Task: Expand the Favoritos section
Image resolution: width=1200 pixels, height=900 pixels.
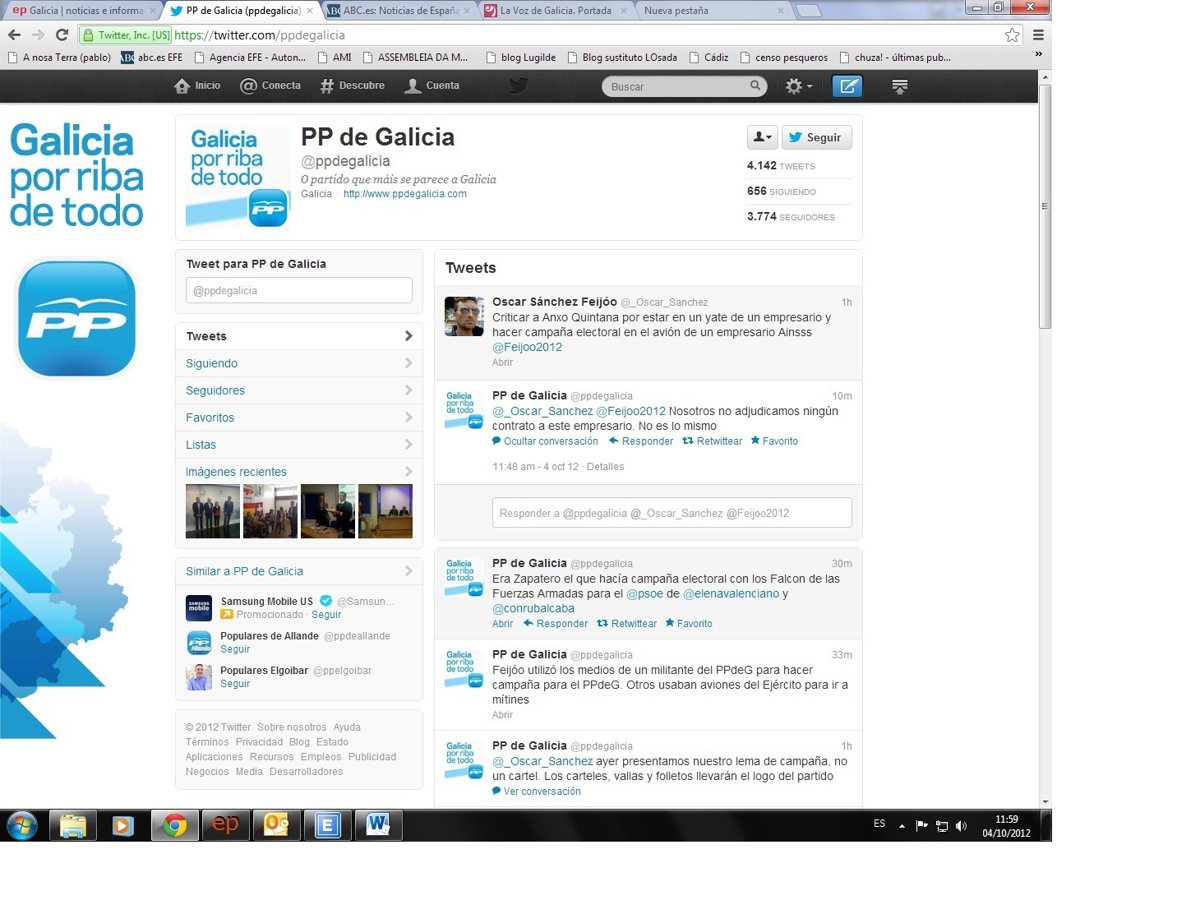Action: [298, 418]
